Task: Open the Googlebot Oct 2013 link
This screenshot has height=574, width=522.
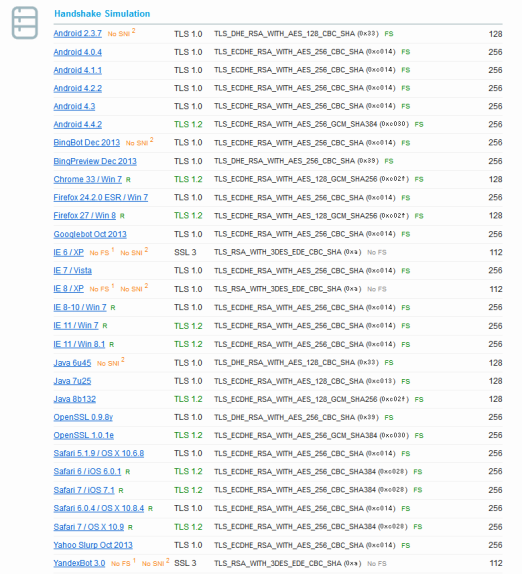Action: (90, 234)
